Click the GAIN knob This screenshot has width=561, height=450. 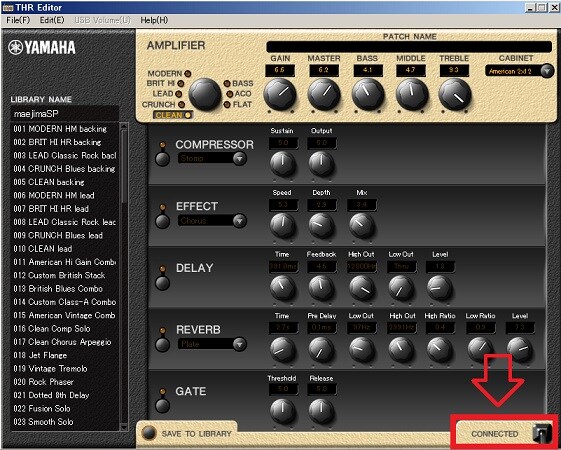point(280,94)
